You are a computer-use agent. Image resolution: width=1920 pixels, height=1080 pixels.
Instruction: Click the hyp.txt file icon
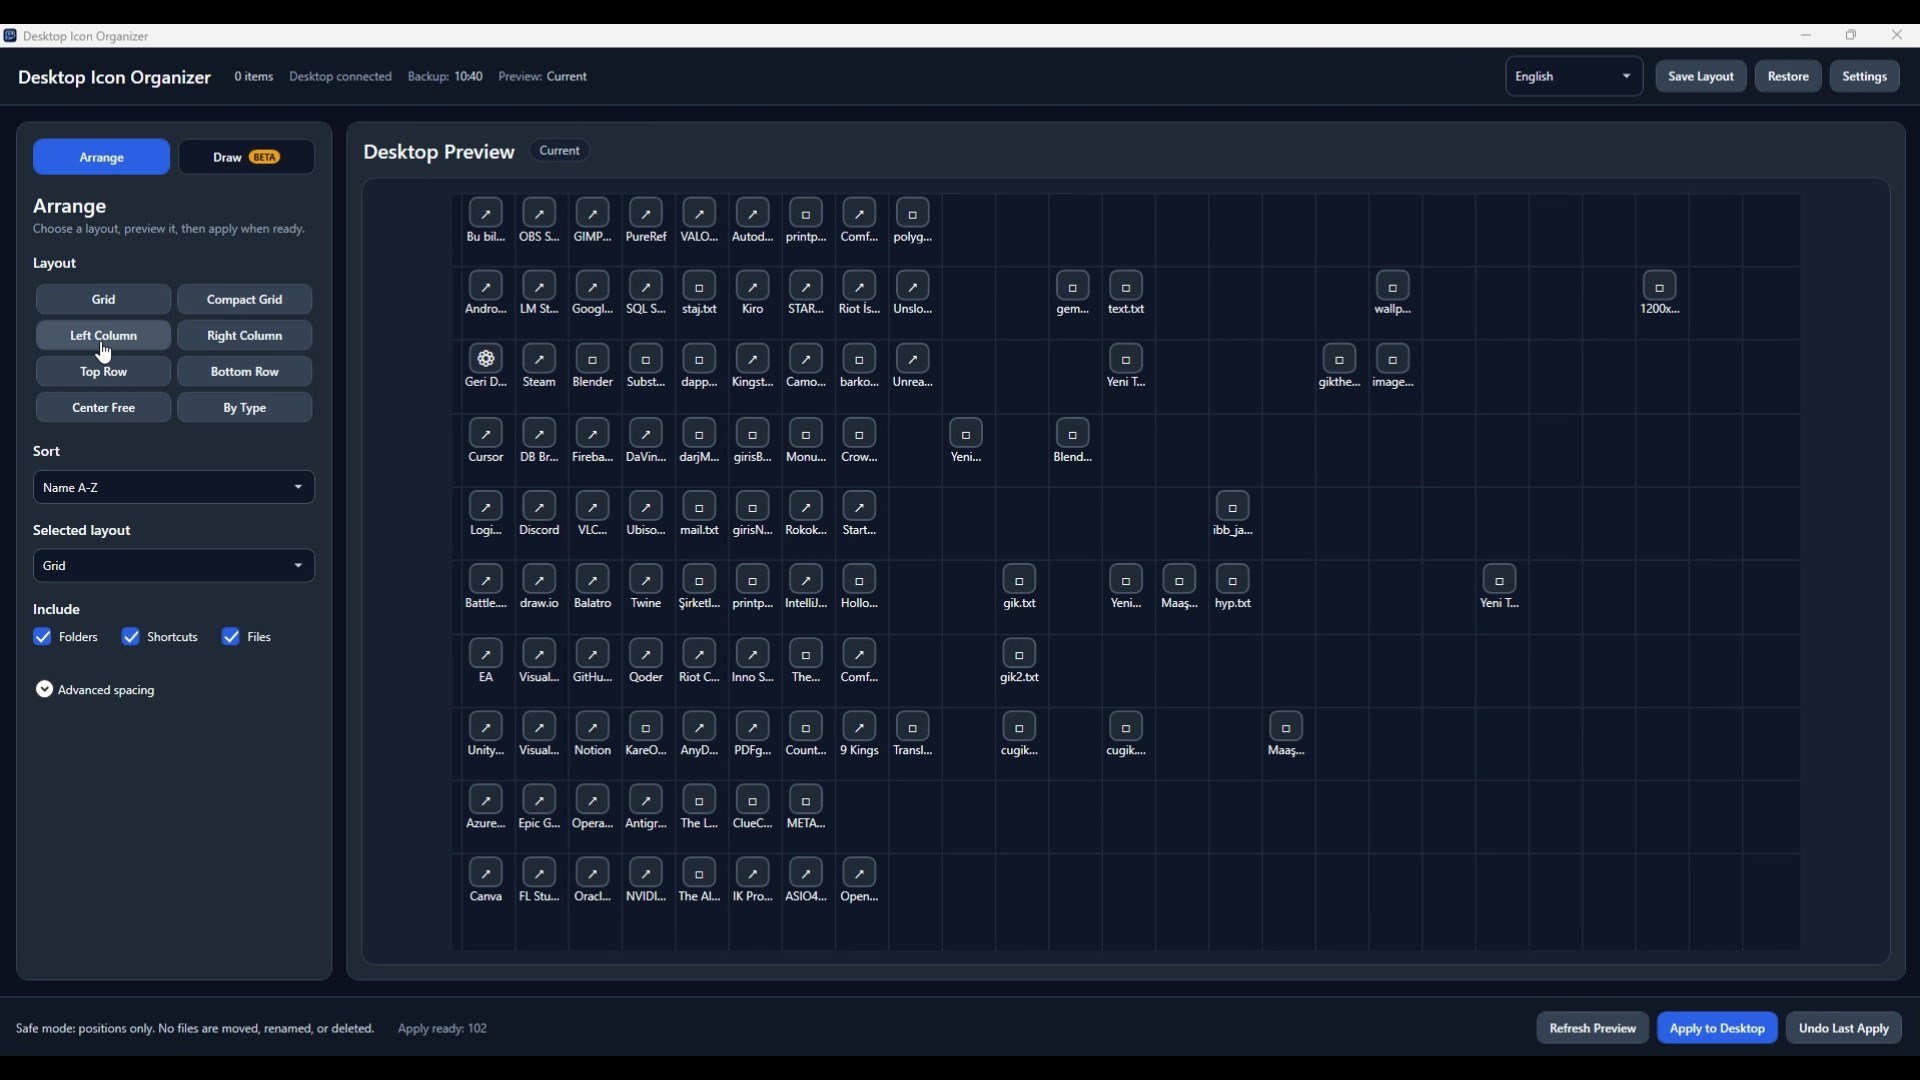tap(1234, 580)
